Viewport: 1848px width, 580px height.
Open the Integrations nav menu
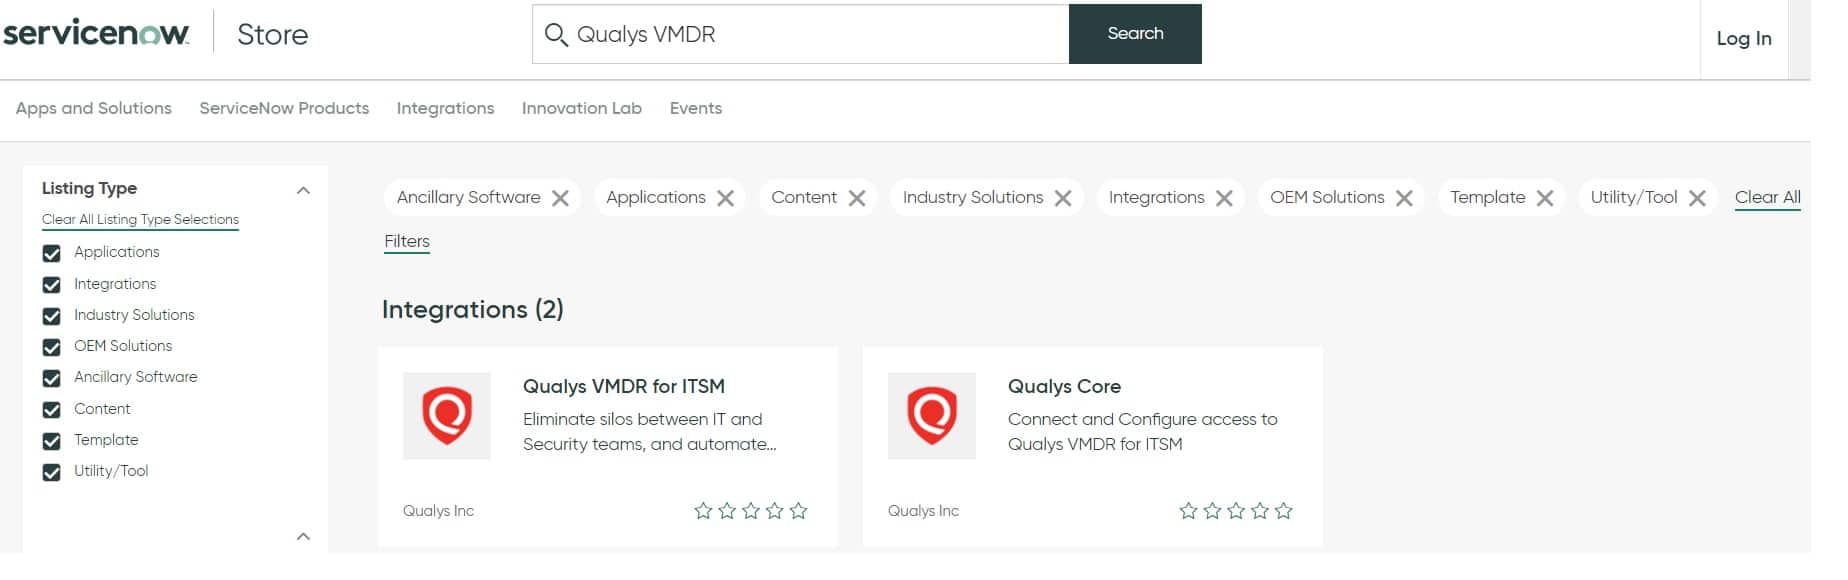coord(445,108)
